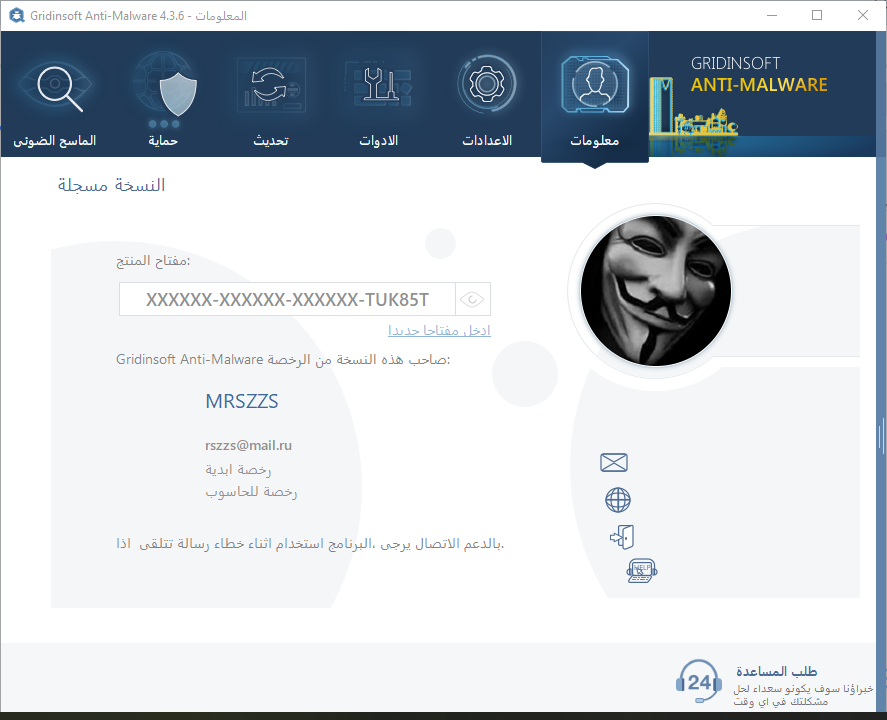Show the hidden product key with eye icon
The height and width of the screenshot is (720, 887).
(x=472, y=299)
